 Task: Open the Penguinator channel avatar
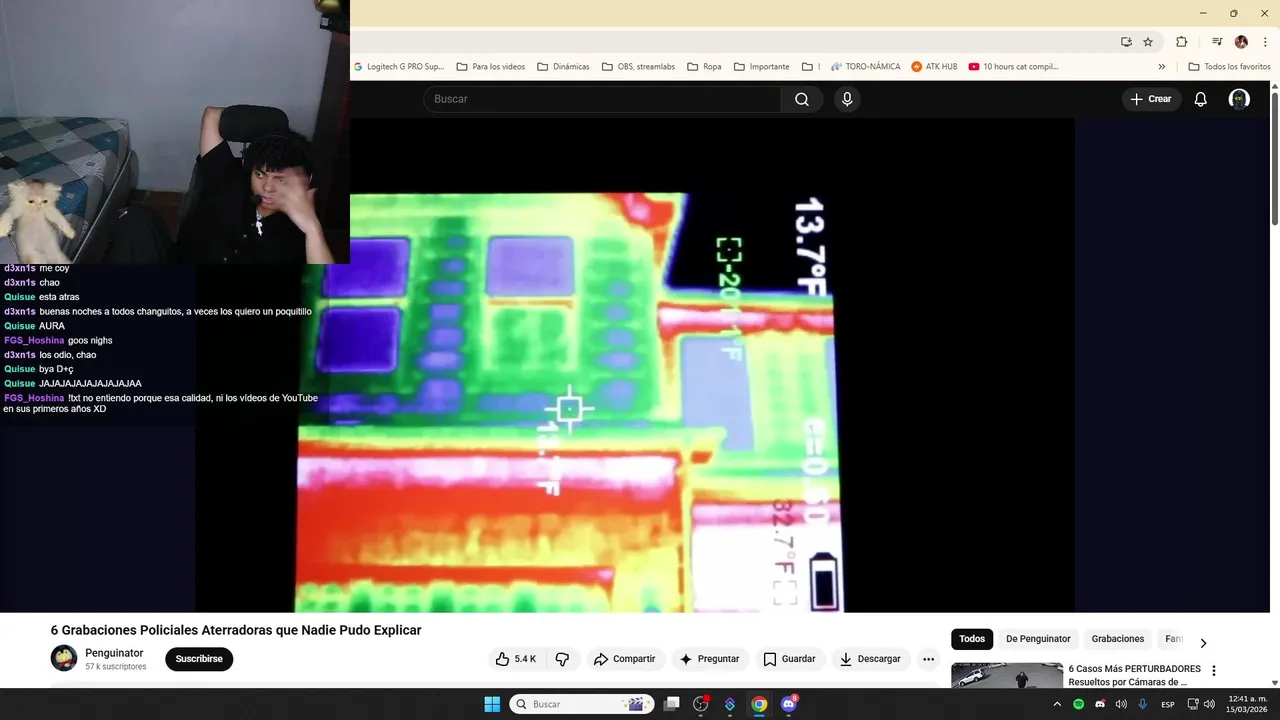[64, 658]
